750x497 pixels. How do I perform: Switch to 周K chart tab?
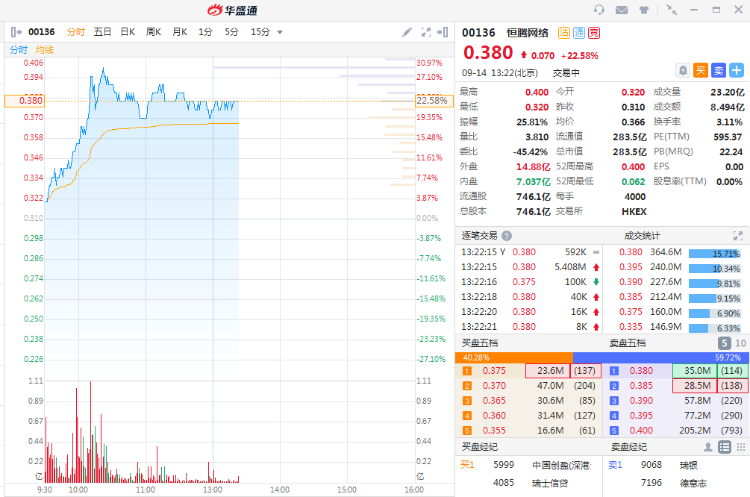coord(154,32)
